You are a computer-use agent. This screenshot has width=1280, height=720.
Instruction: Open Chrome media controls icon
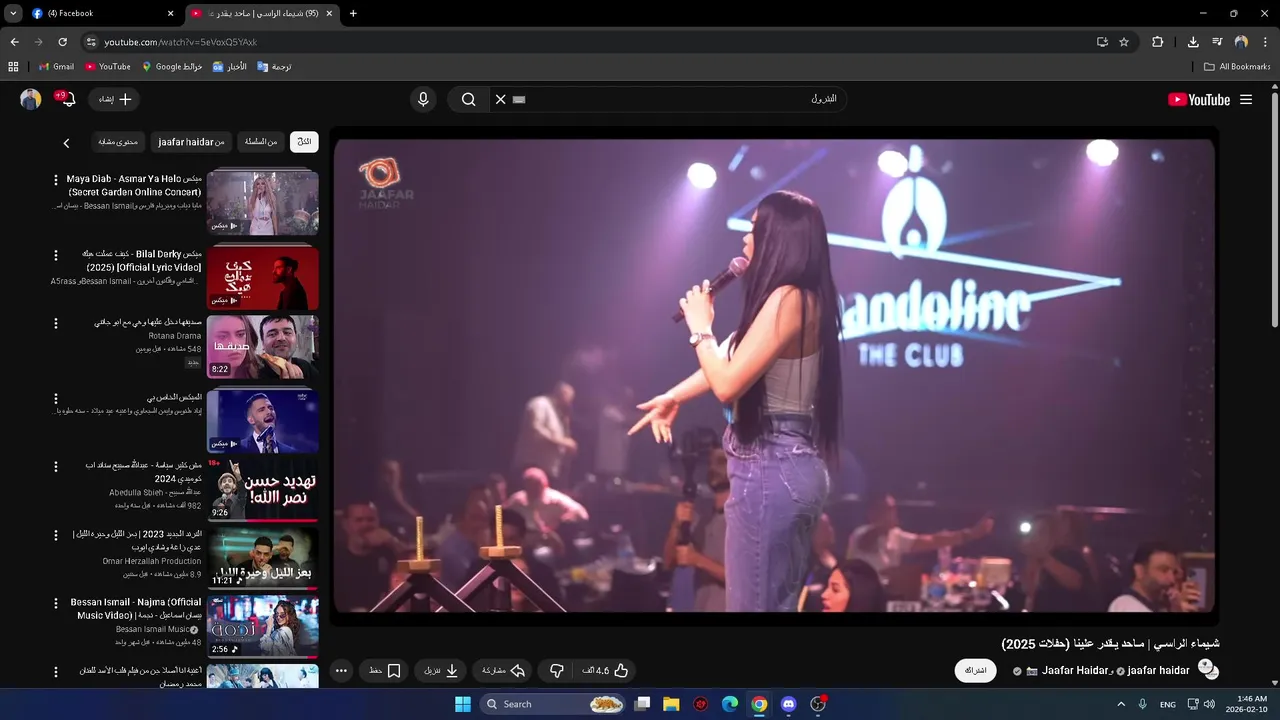[1217, 42]
